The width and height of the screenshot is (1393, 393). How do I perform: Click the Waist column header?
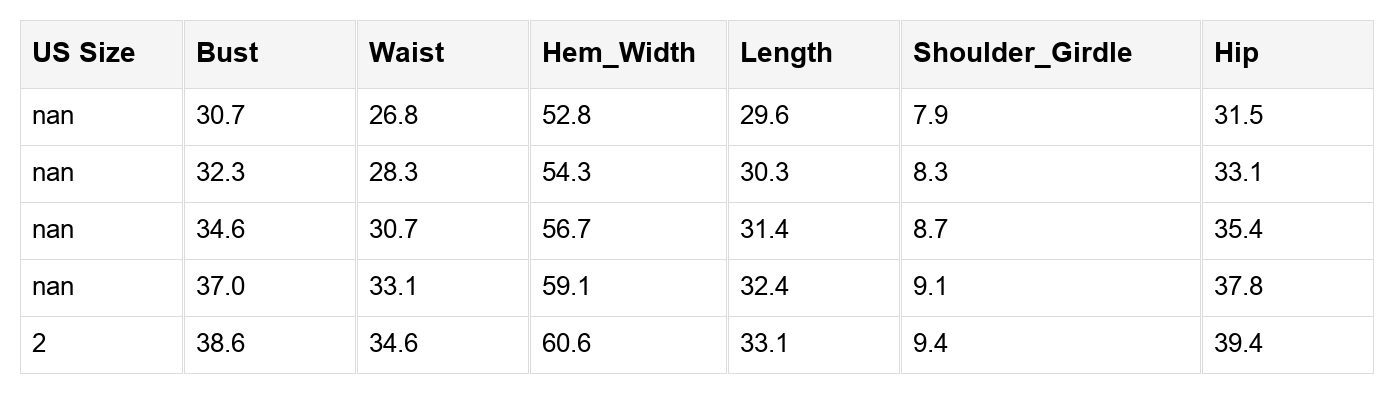443,54
